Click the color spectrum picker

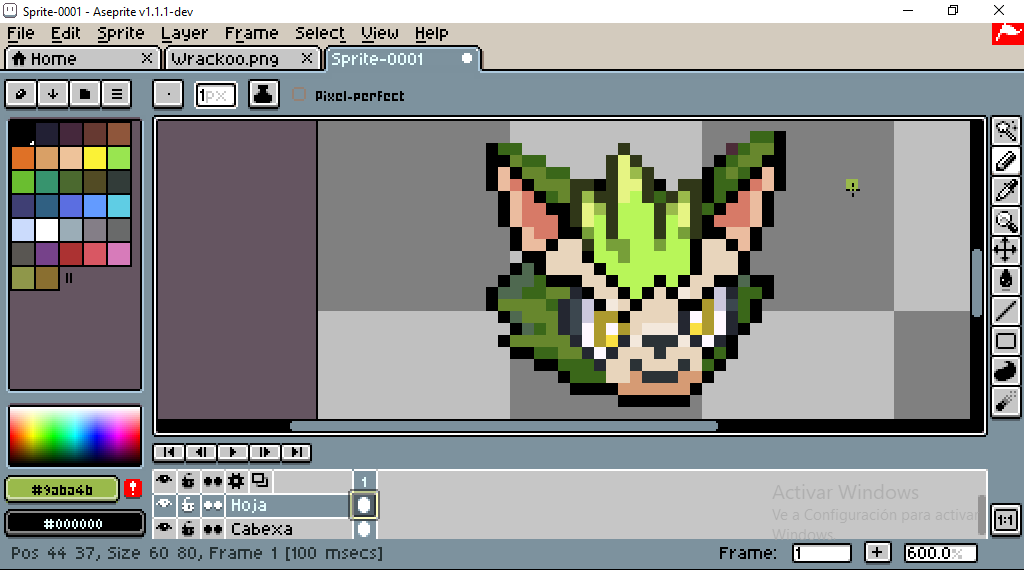point(74,436)
